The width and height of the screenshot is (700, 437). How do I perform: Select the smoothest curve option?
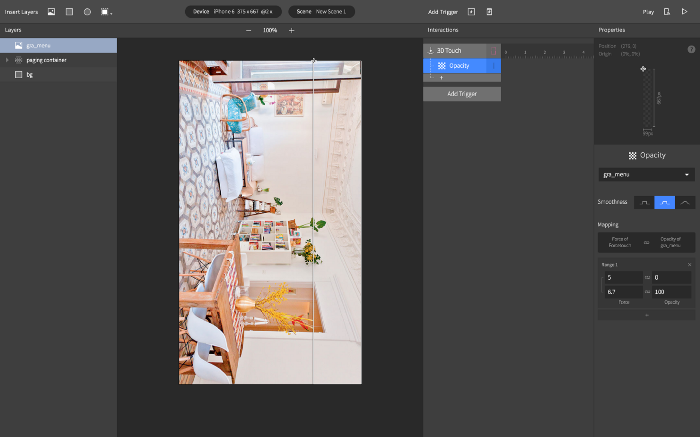tap(685, 202)
